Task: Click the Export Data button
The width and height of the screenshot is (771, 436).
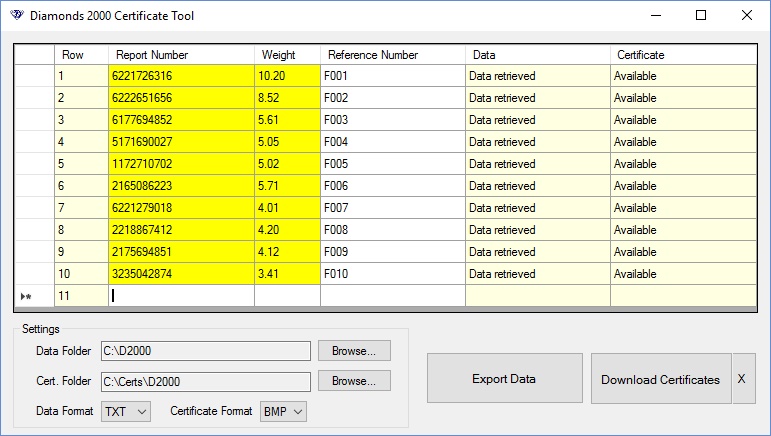Action: click(x=504, y=378)
